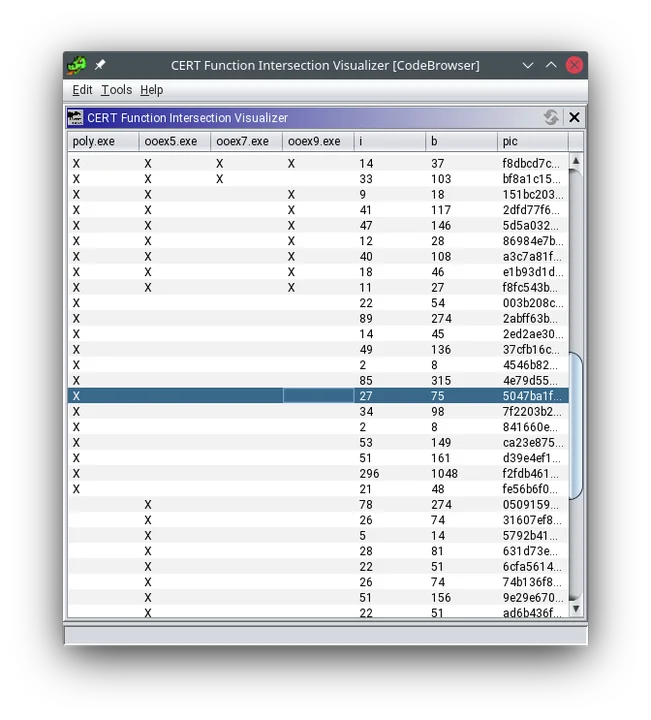651x720 pixels.
Task: Click hash cell f2fdb461...
Action: 531,474
